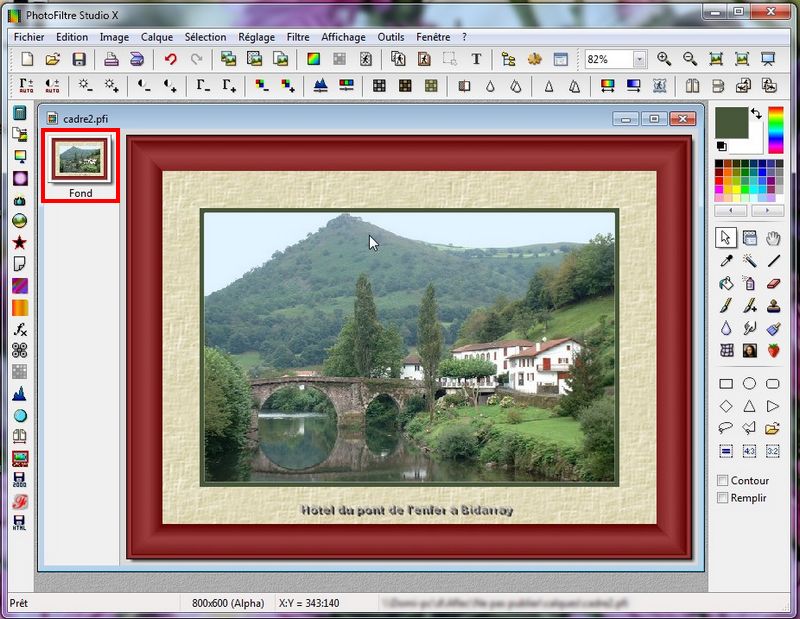Select the Smudge finger tool
Image resolution: width=800 pixels, height=619 pixels.
click(749, 328)
